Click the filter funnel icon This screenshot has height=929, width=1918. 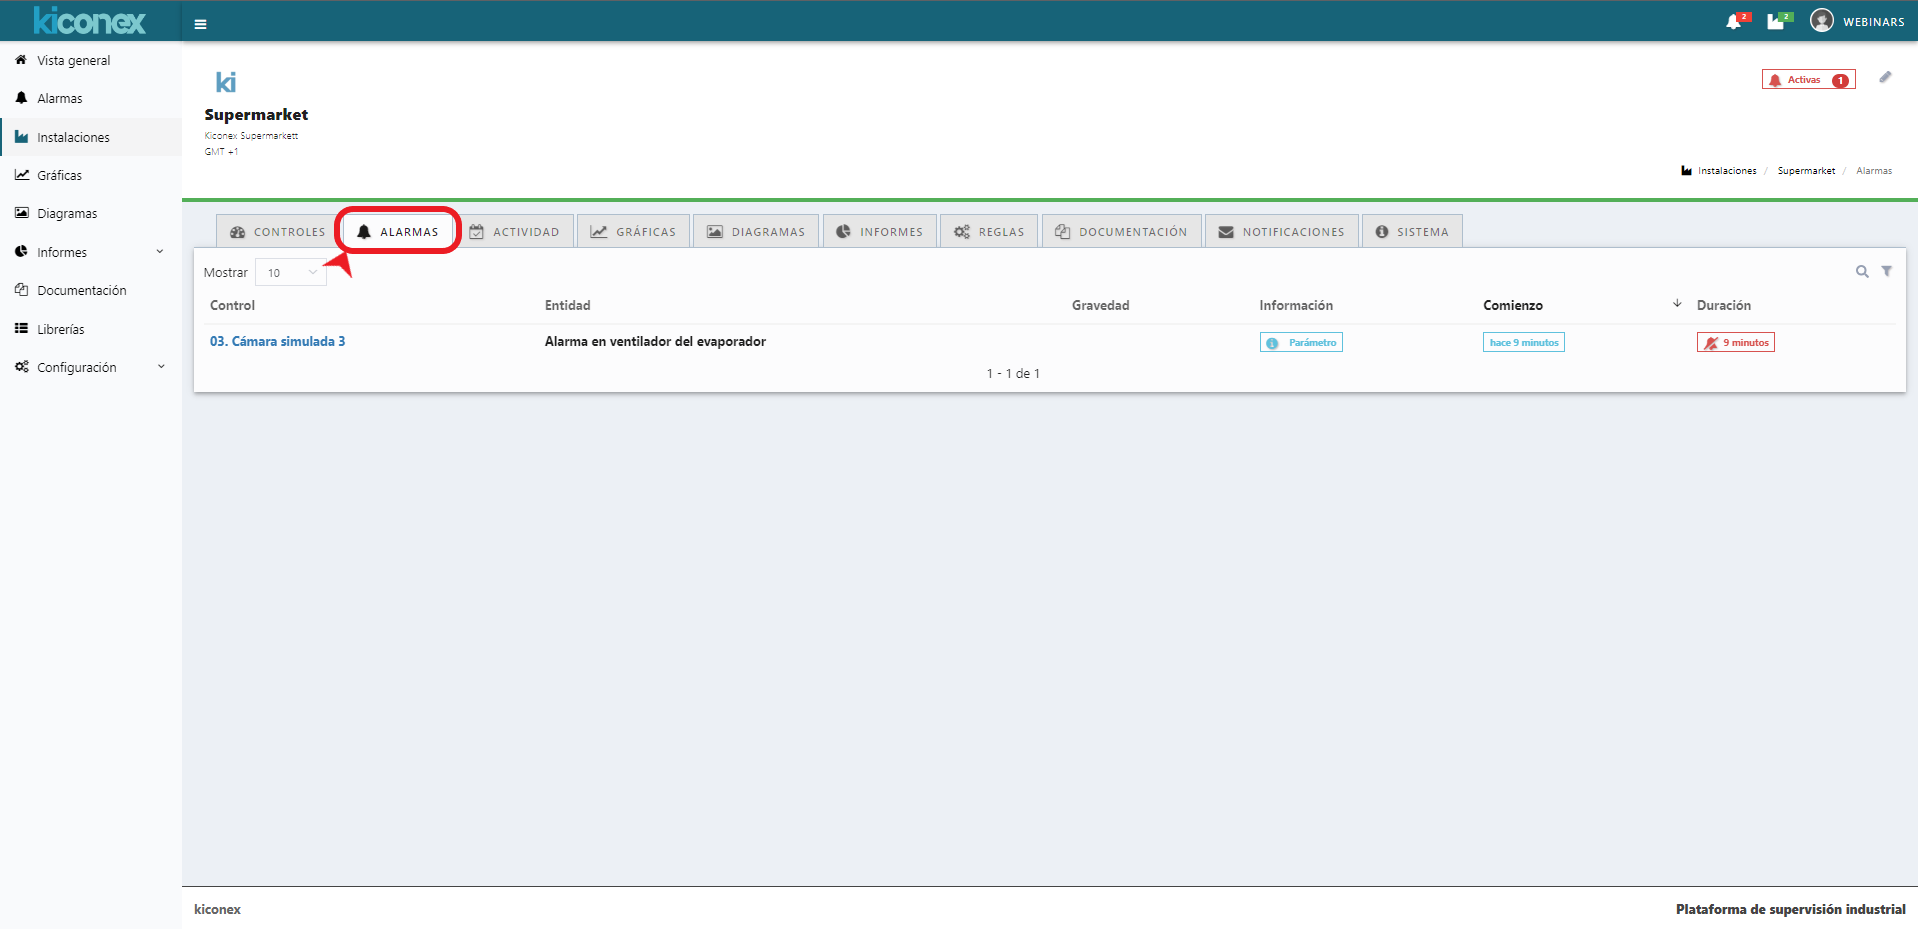click(x=1887, y=271)
